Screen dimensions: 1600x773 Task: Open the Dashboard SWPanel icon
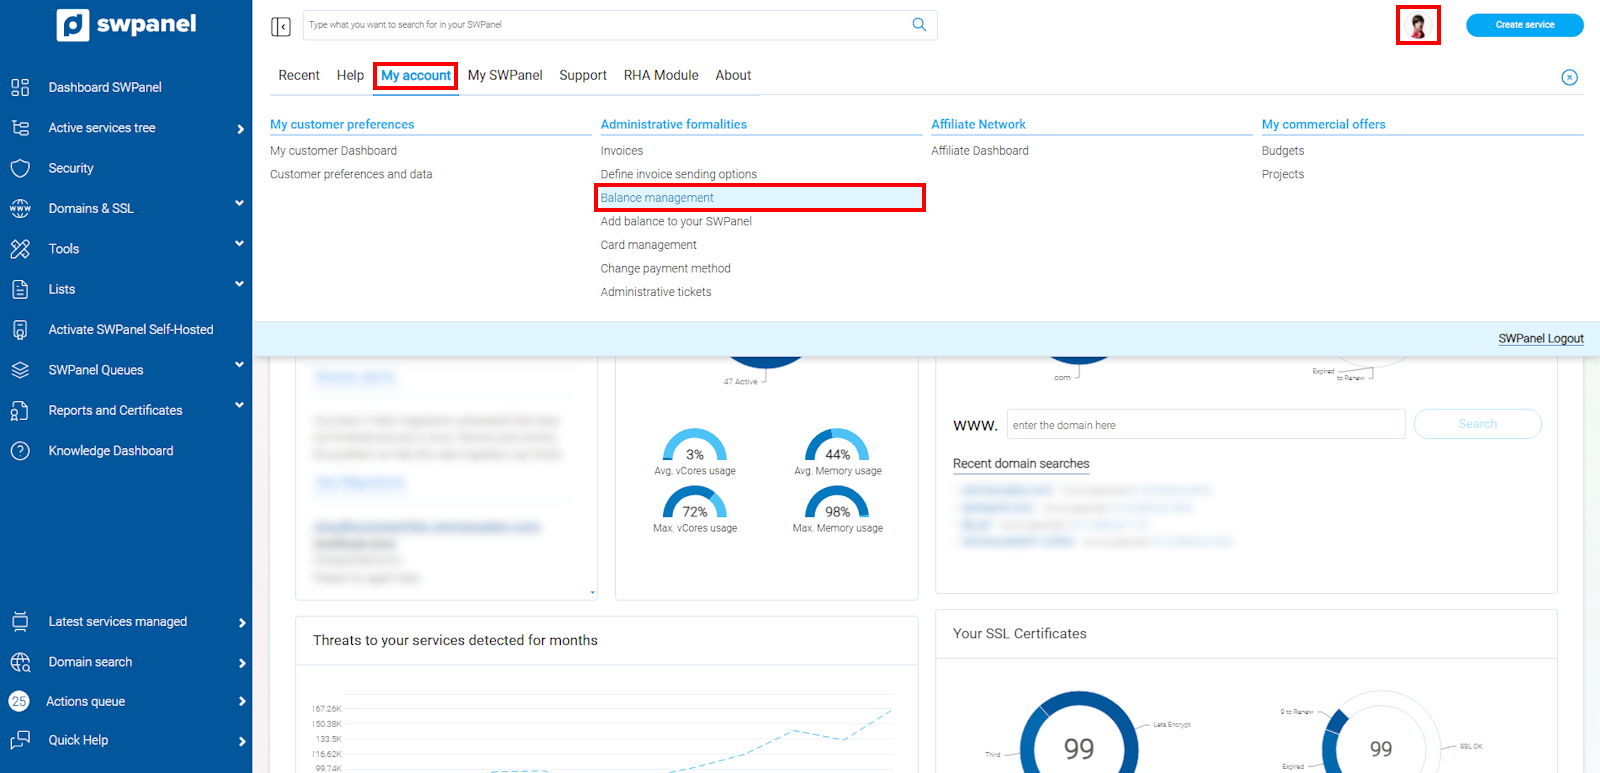pyautogui.click(x=20, y=87)
